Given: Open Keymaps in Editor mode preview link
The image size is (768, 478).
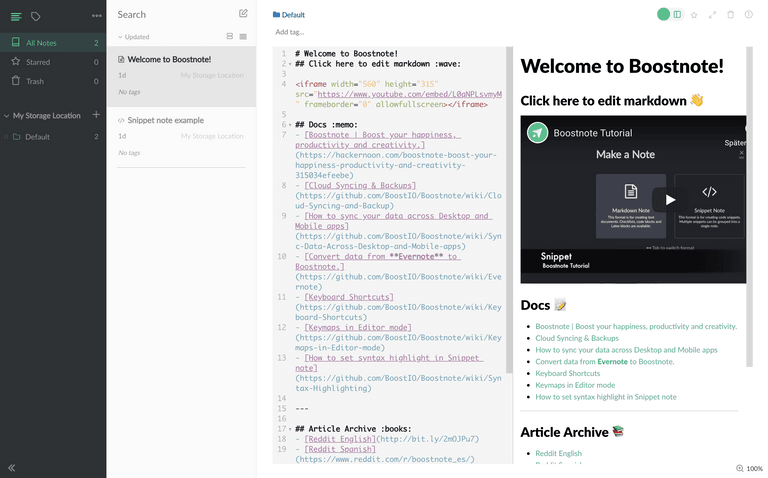Looking at the screenshot, I should tap(575, 385).
